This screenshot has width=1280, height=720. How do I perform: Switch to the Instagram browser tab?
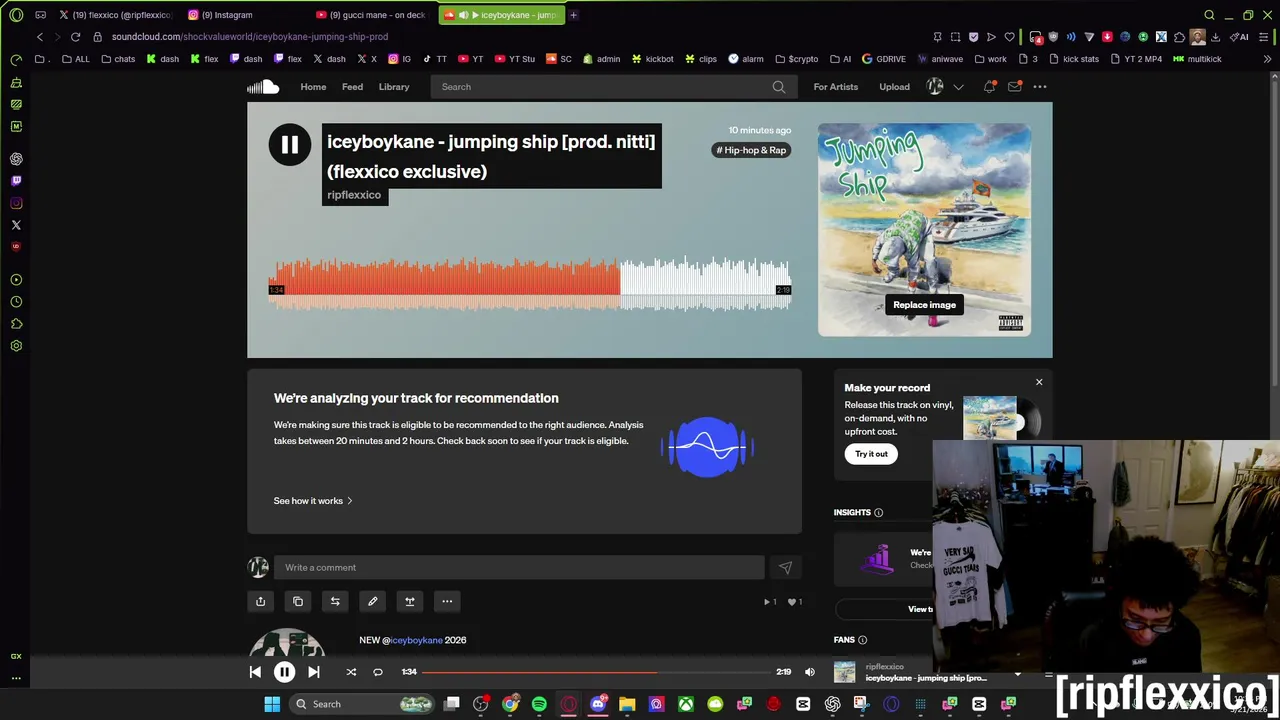(x=244, y=15)
